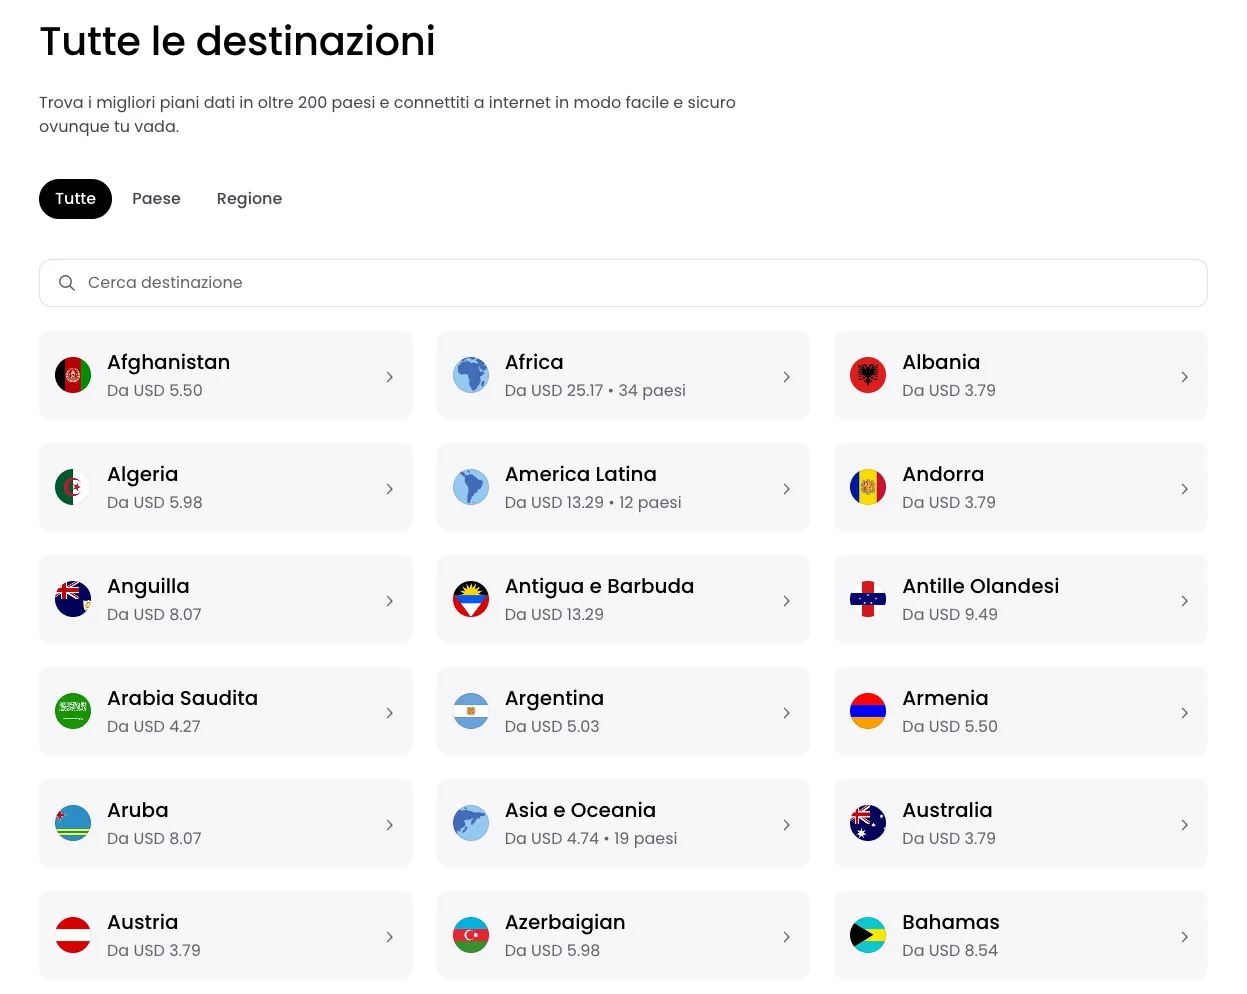Select the Tutte filter pill
The width and height of the screenshot is (1247, 994).
[x=75, y=198]
